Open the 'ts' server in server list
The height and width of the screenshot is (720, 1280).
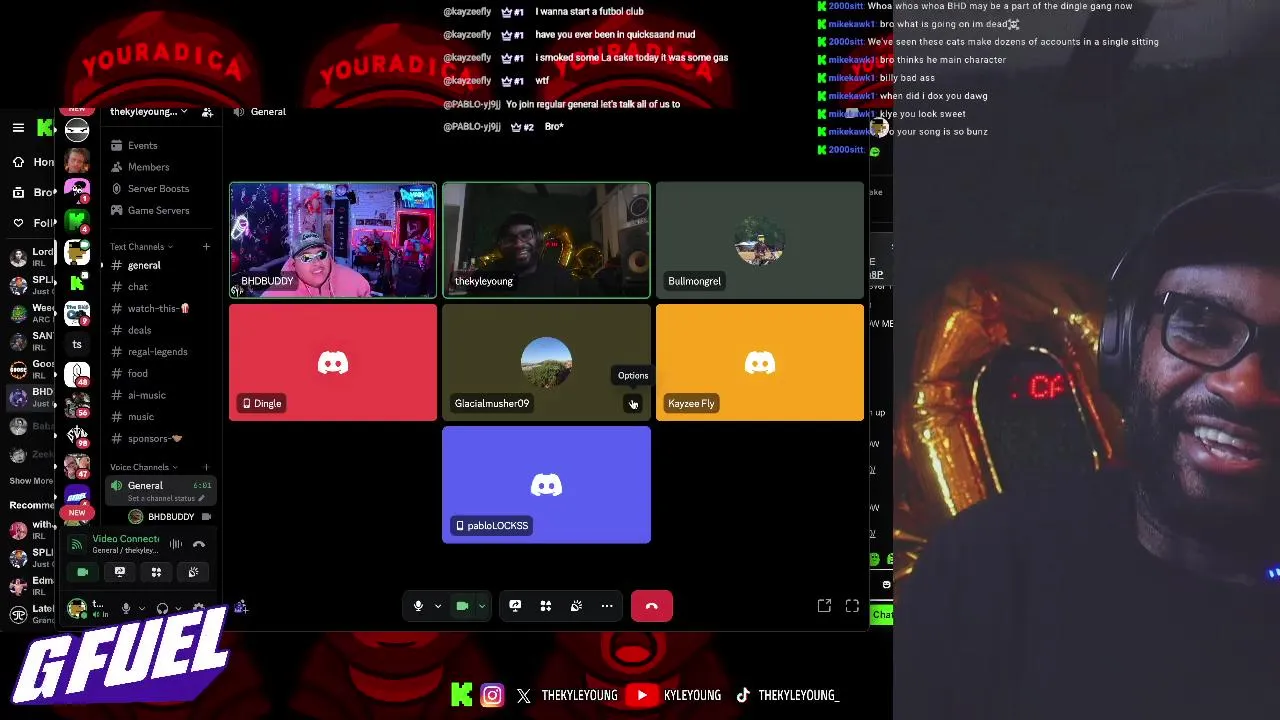click(x=77, y=344)
